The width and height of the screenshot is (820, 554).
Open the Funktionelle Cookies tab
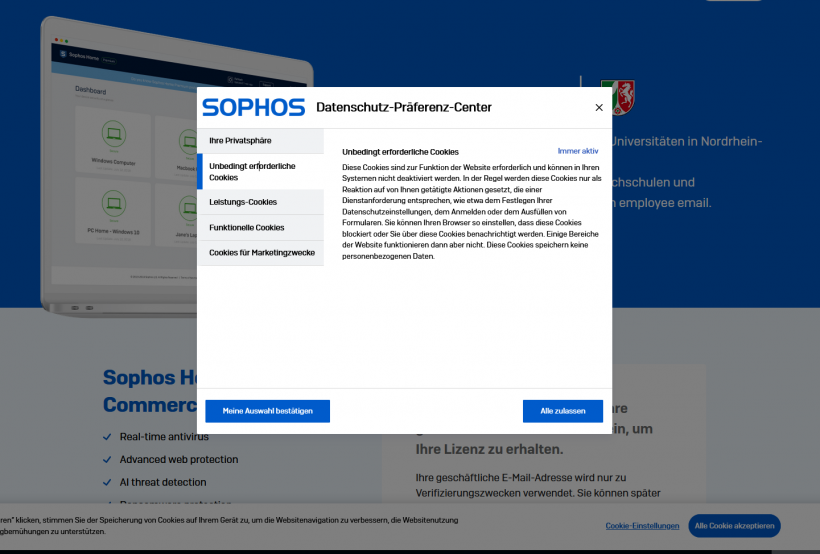pyautogui.click(x=261, y=228)
